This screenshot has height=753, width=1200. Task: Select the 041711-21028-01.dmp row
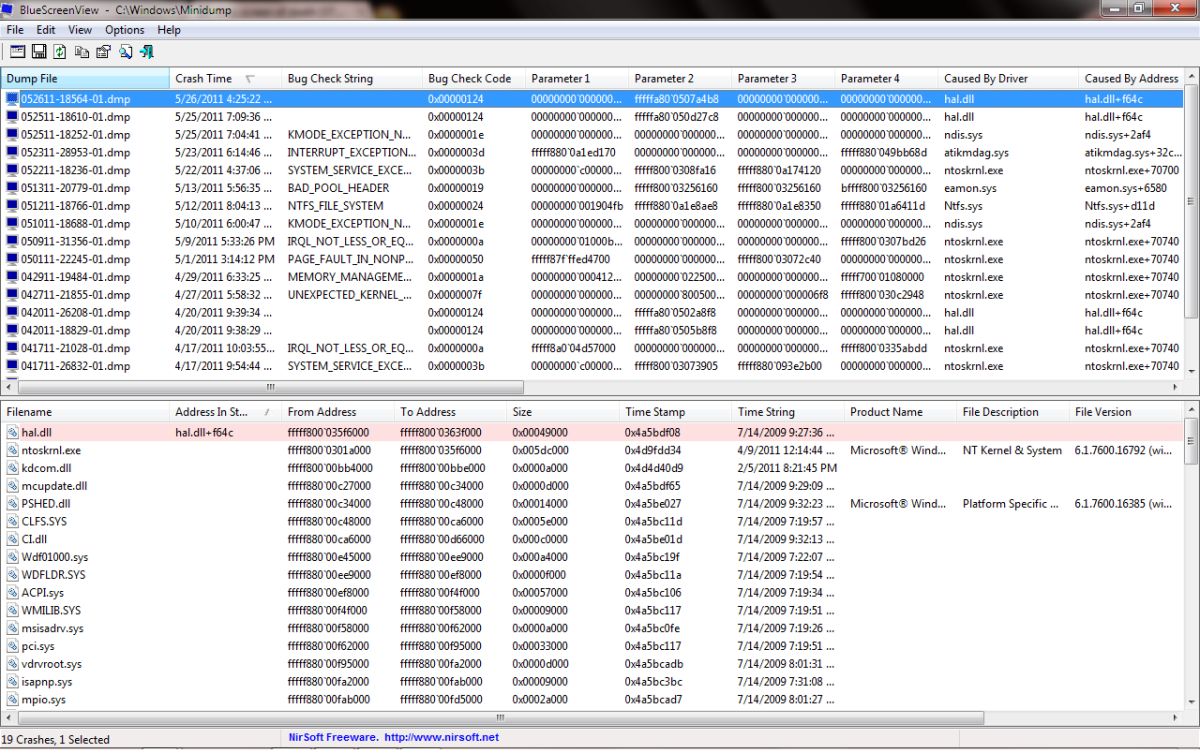click(592, 348)
